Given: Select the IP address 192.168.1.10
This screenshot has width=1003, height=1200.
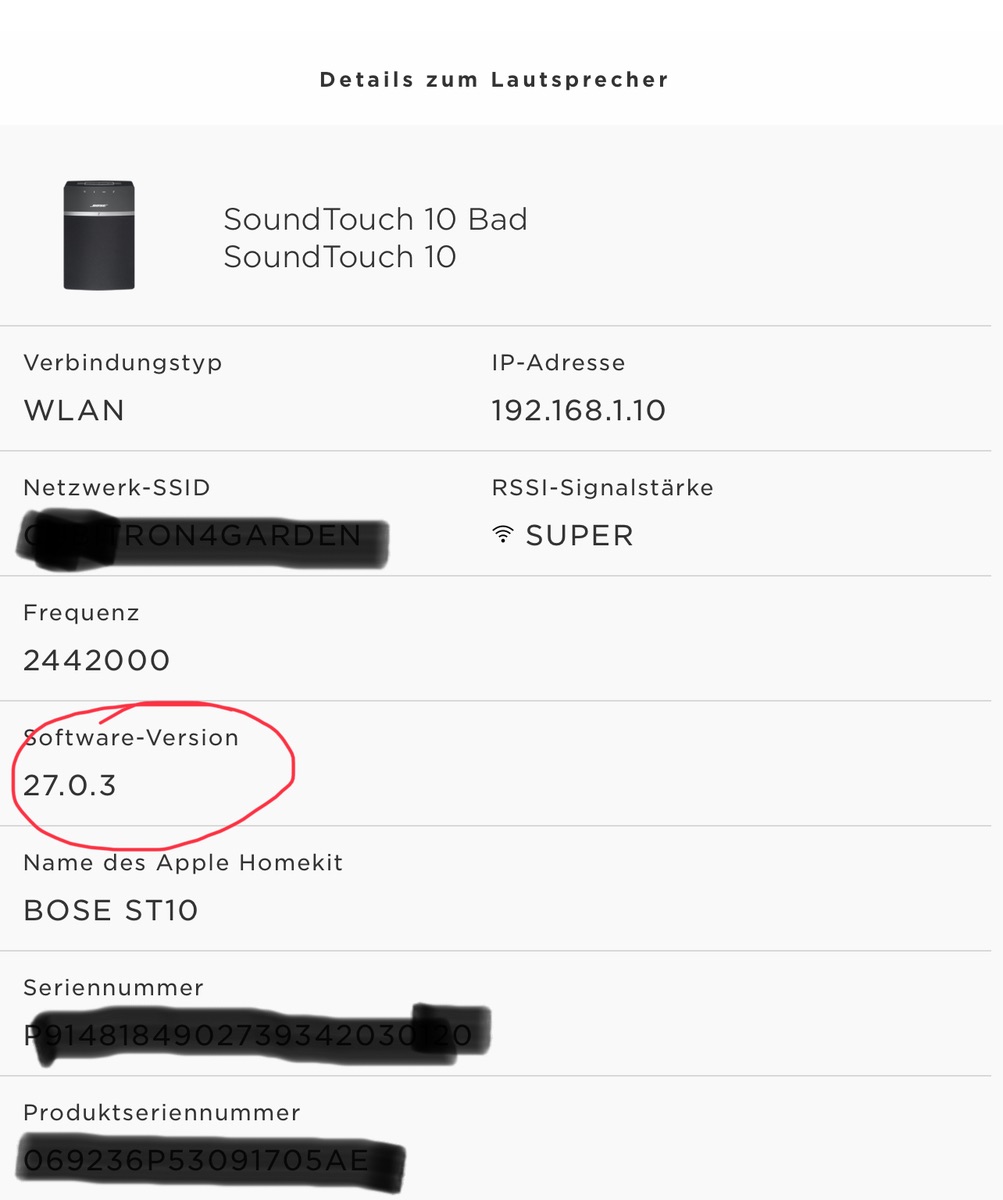Looking at the screenshot, I should pyautogui.click(x=578, y=411).
